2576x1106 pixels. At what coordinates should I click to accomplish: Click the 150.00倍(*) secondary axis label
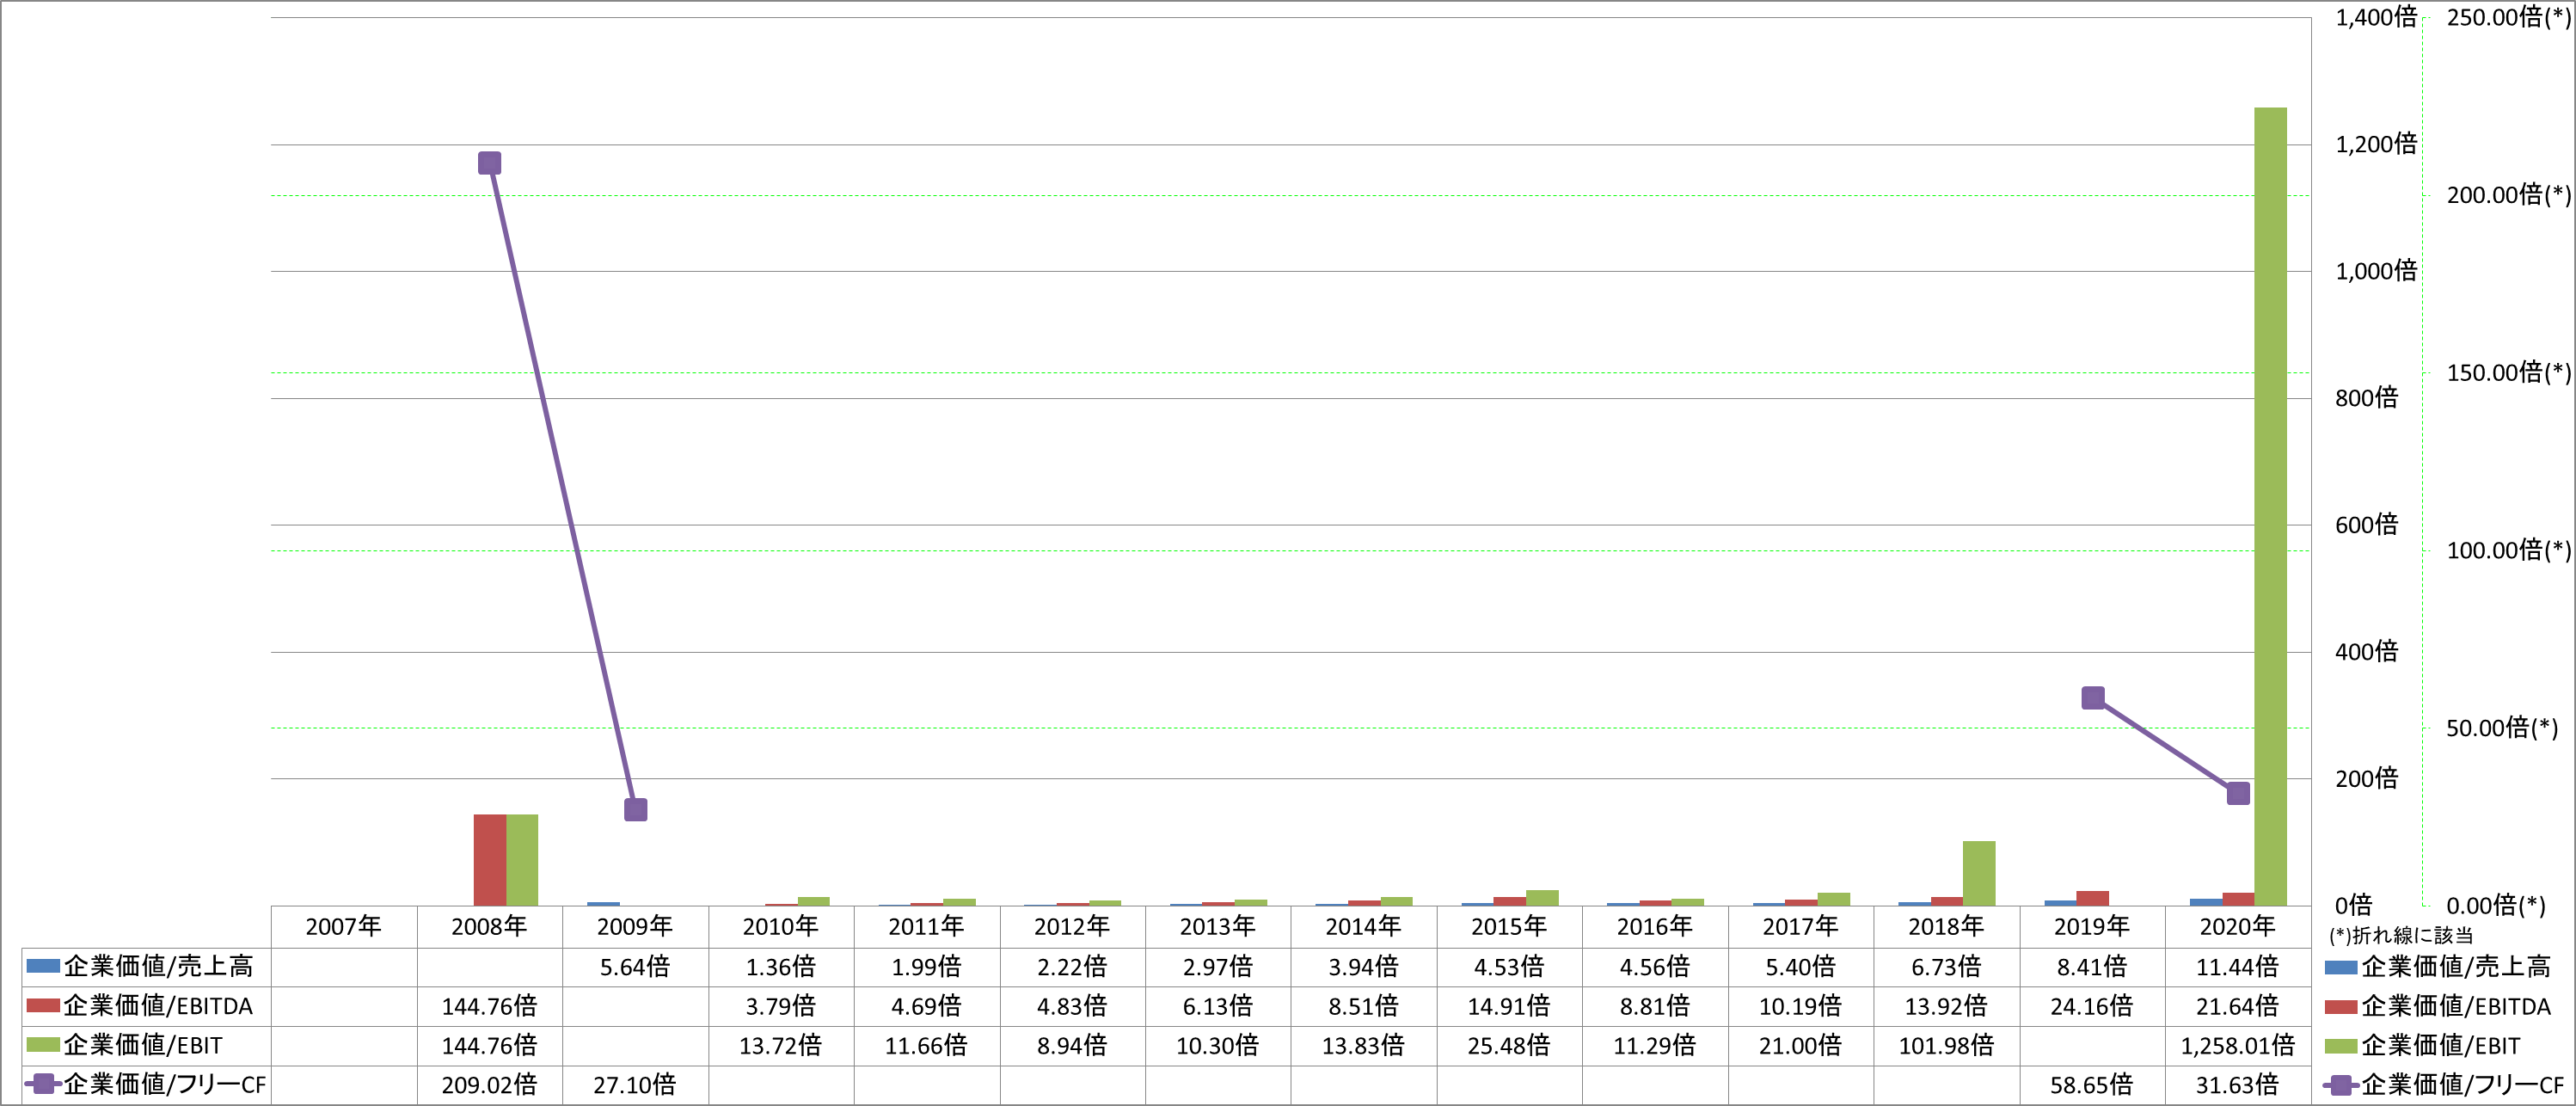[x=2508, y=373]
